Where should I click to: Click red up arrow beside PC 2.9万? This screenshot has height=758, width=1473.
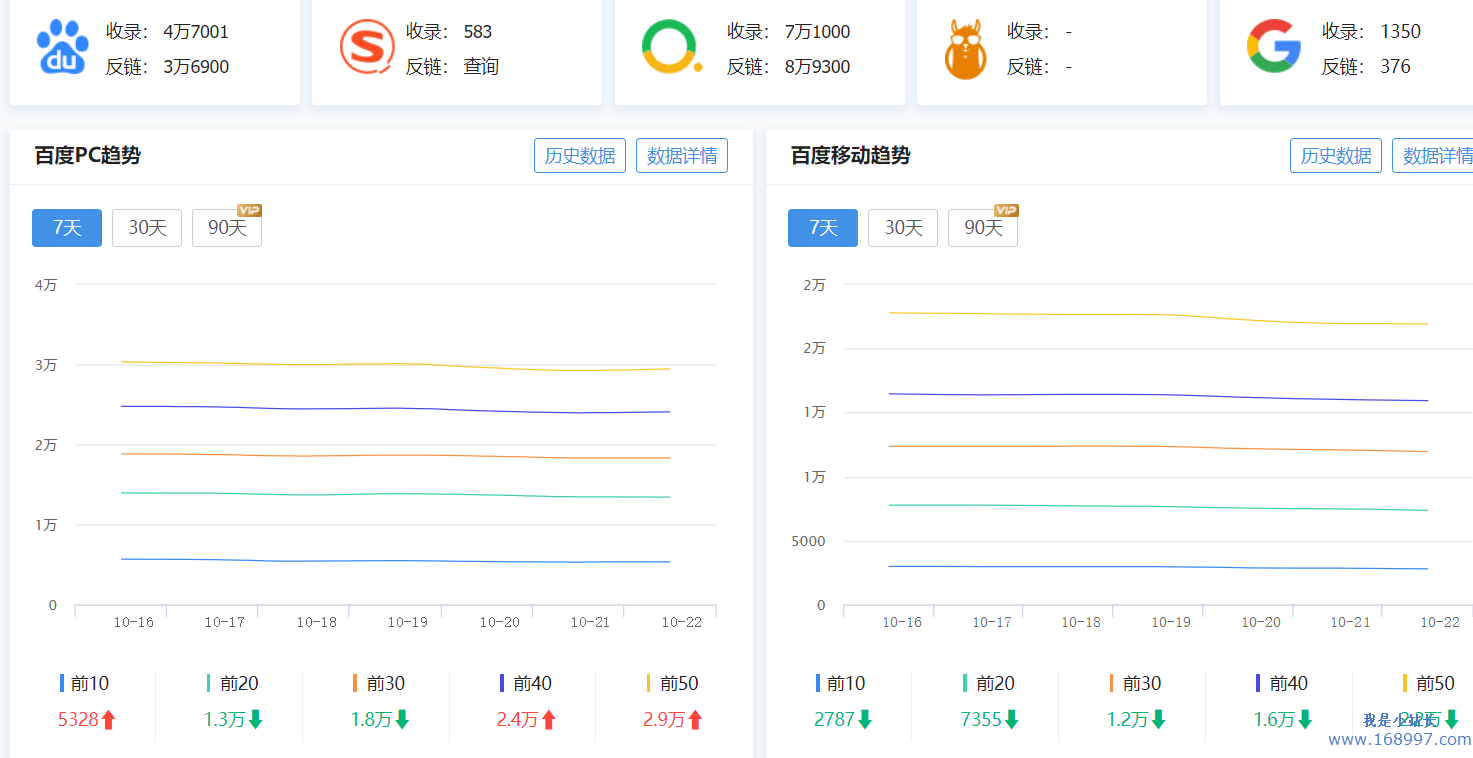pyautogui.click(x=695, y=719)
